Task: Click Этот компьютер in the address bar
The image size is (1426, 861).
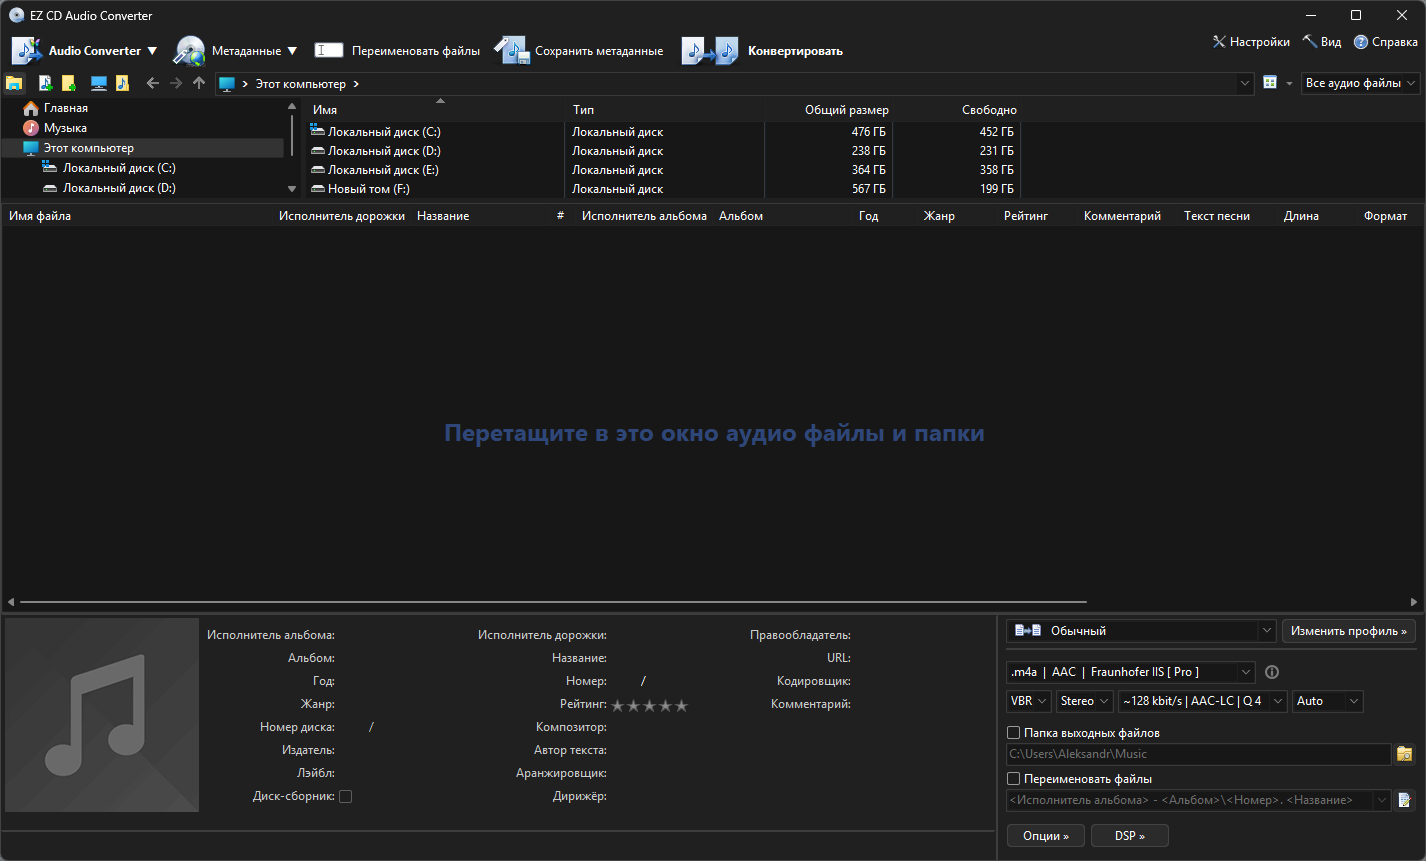Action: 300,84
